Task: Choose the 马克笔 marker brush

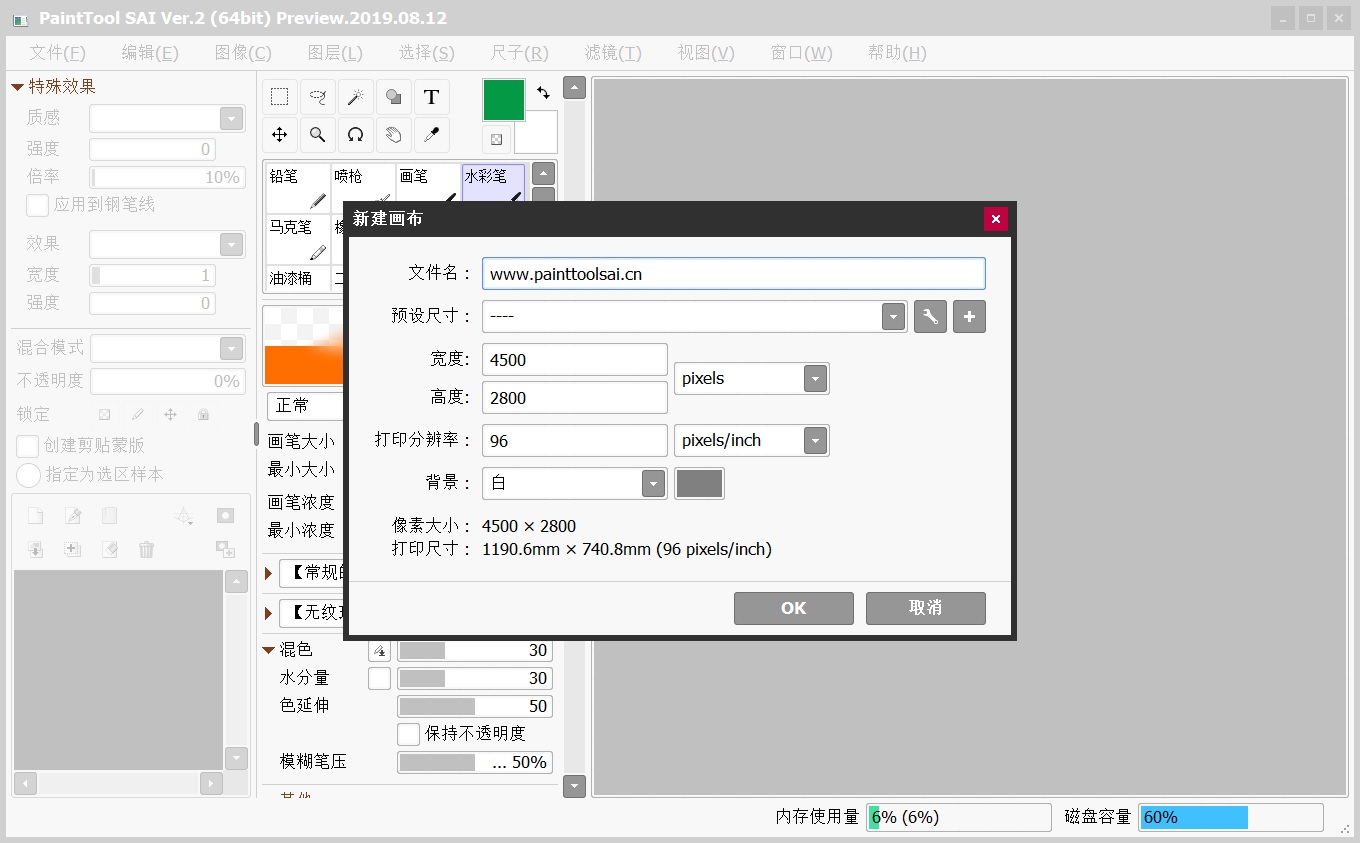Action: pos(298,240)
